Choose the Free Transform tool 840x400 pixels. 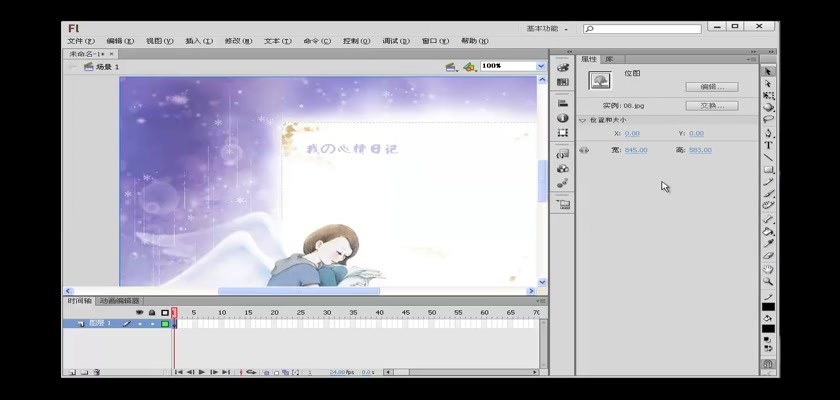point(768,95)
